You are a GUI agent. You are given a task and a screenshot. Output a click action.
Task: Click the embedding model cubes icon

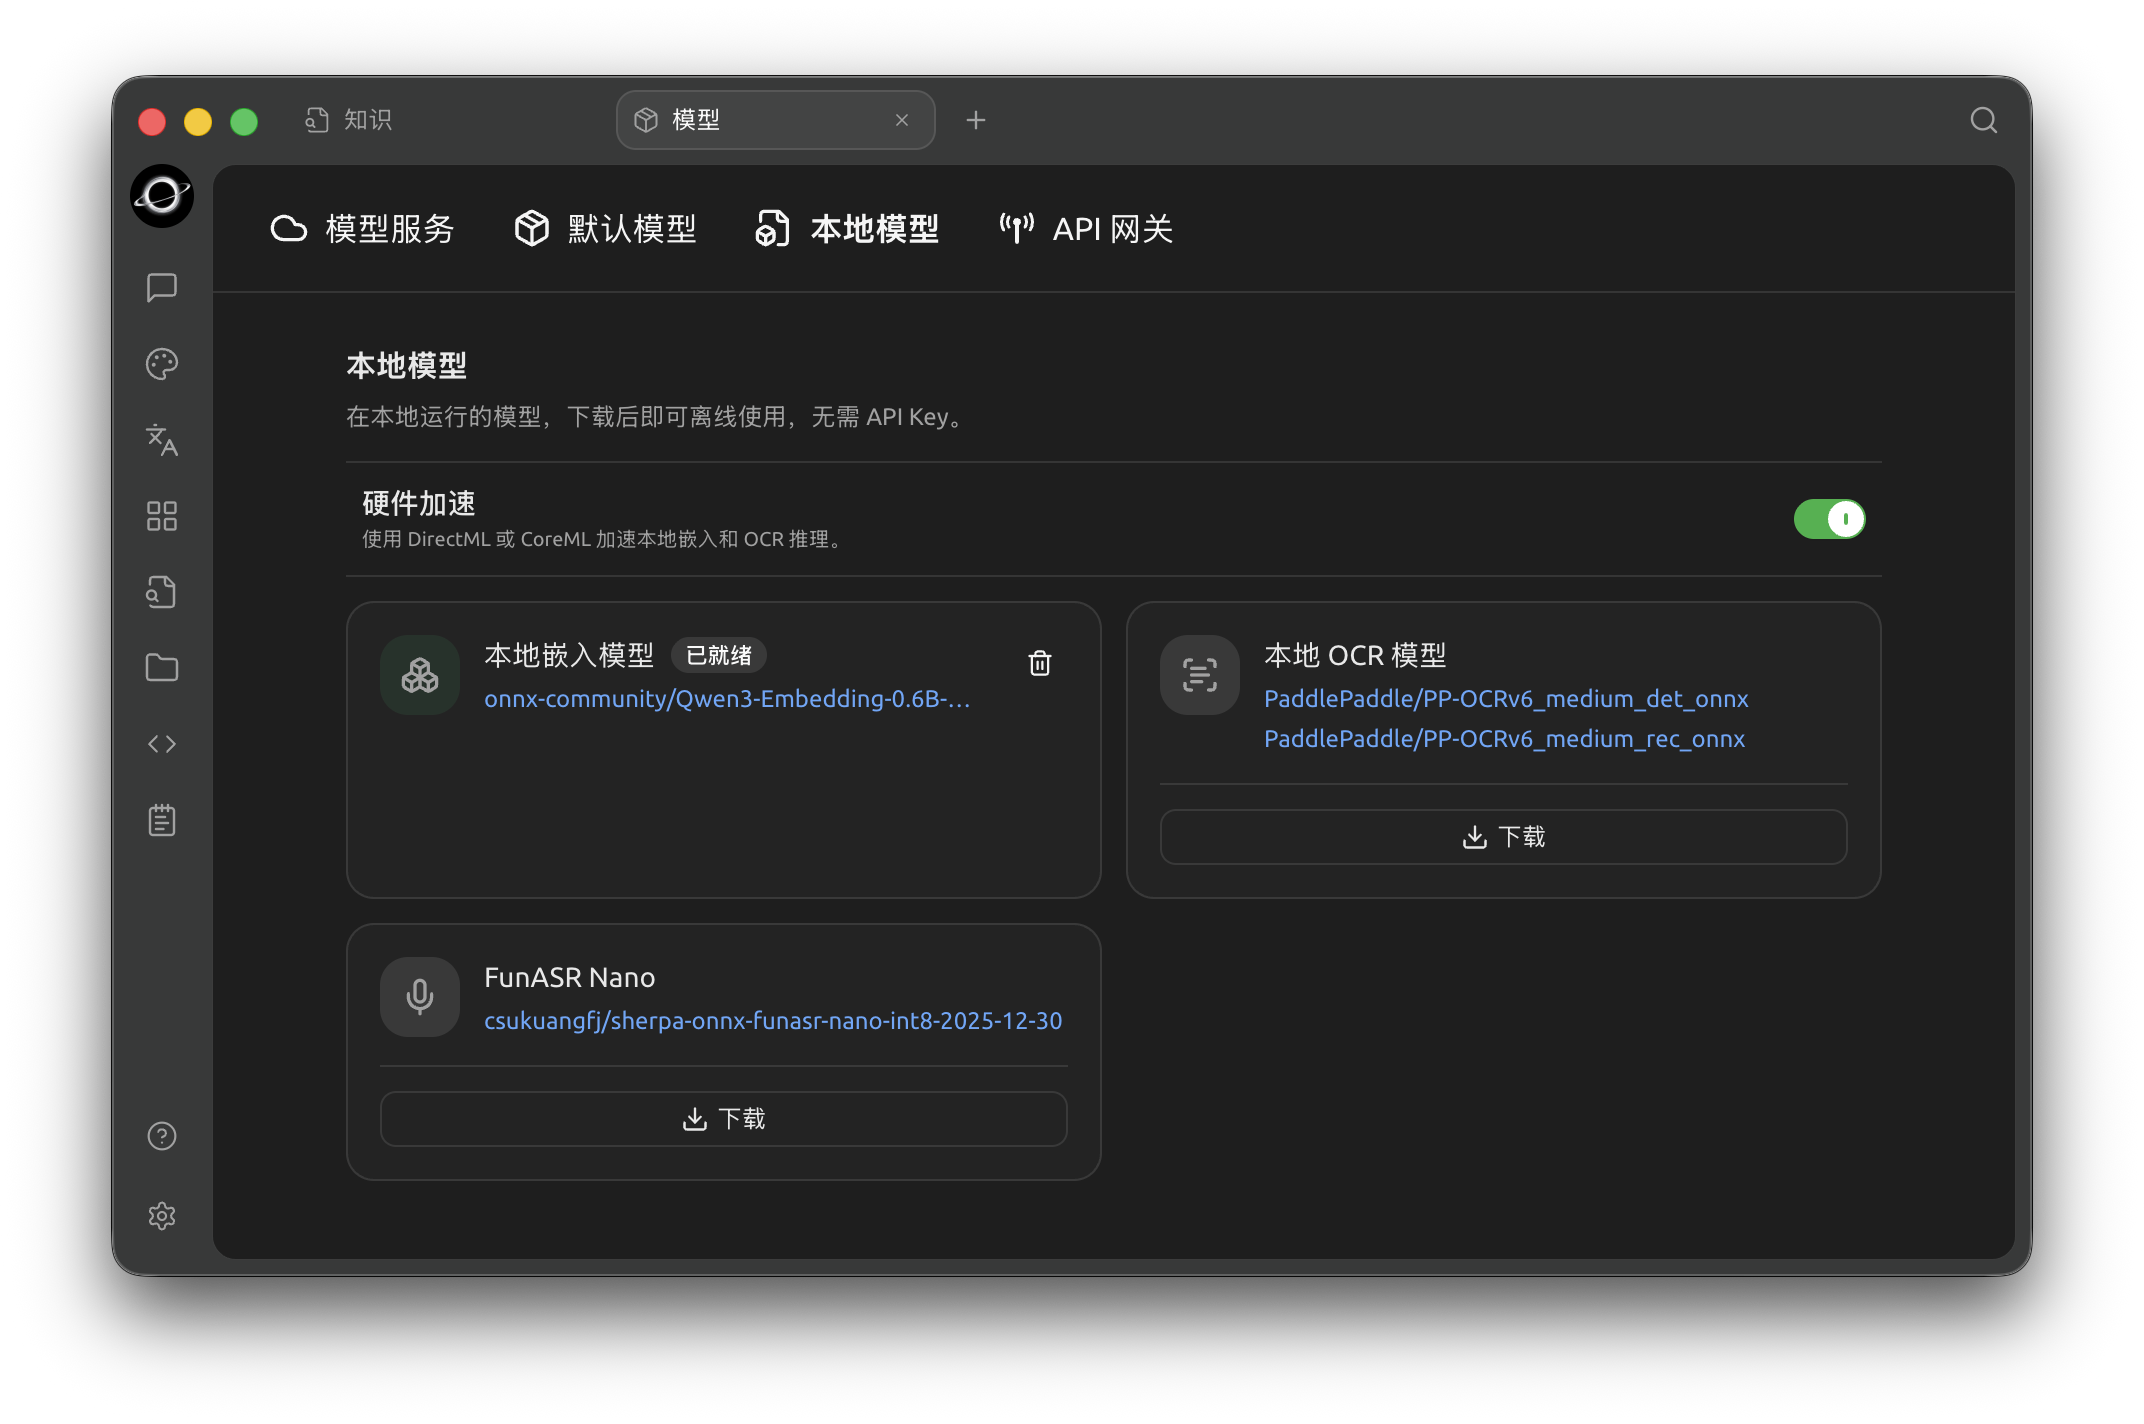(x=420, y=675)
